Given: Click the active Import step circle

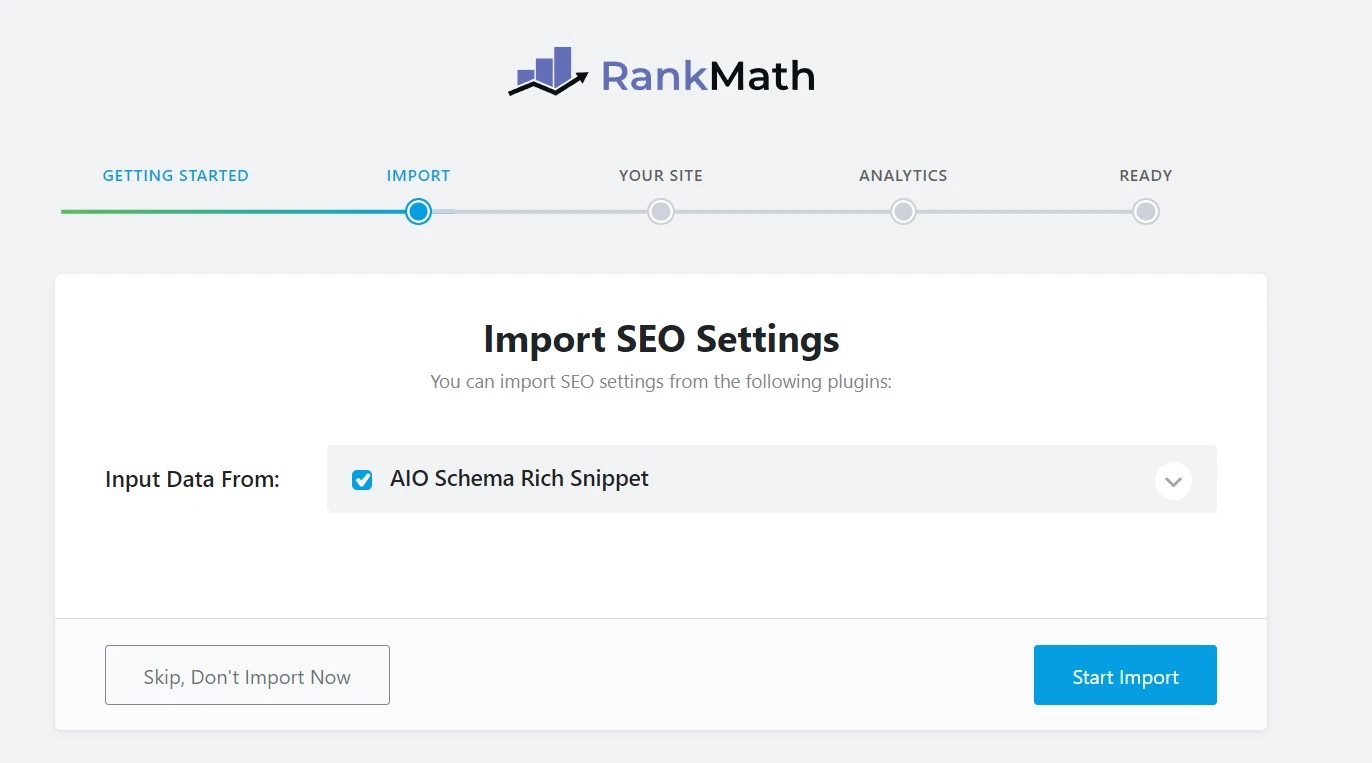Looking at the screenshot, I should [418, 212].
